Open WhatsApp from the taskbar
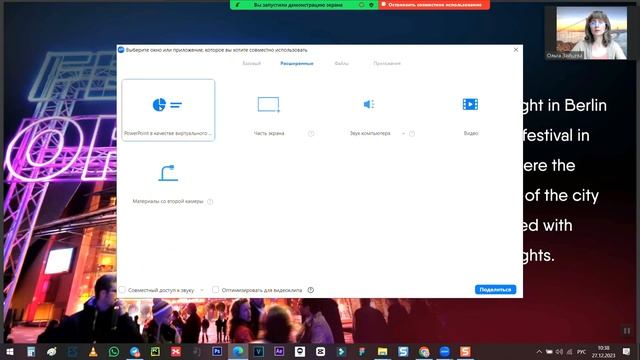Image resolution: width=640 pixels, height=360 pixels. pos(114,351)
